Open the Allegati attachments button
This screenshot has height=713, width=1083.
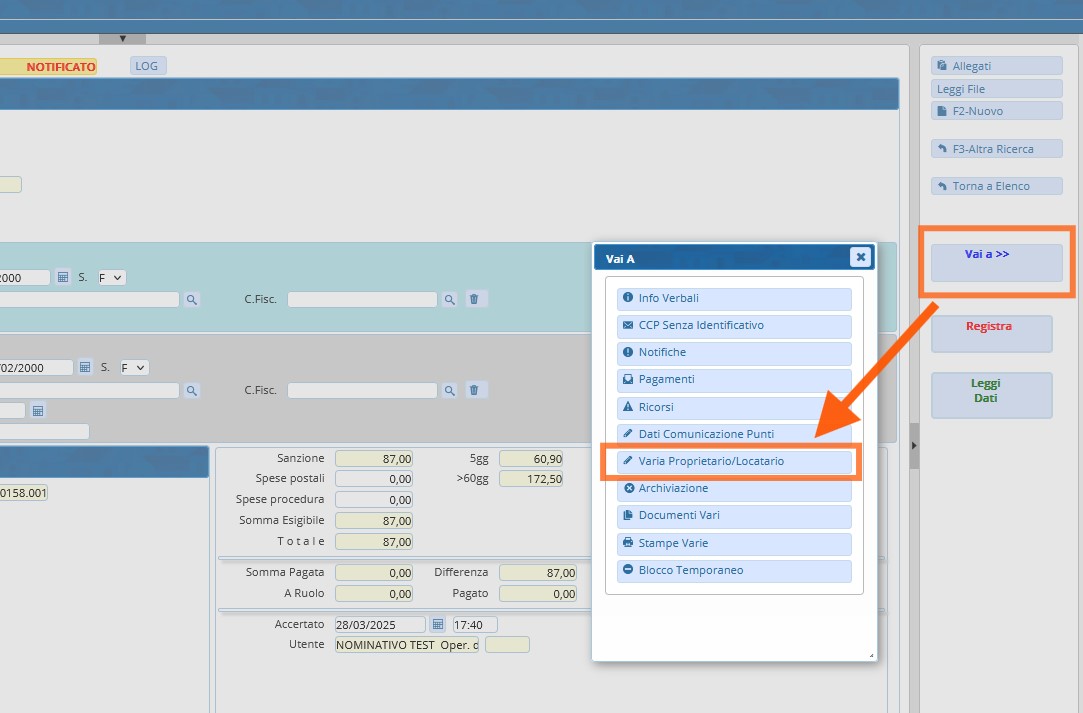click(x=997, y=66)
